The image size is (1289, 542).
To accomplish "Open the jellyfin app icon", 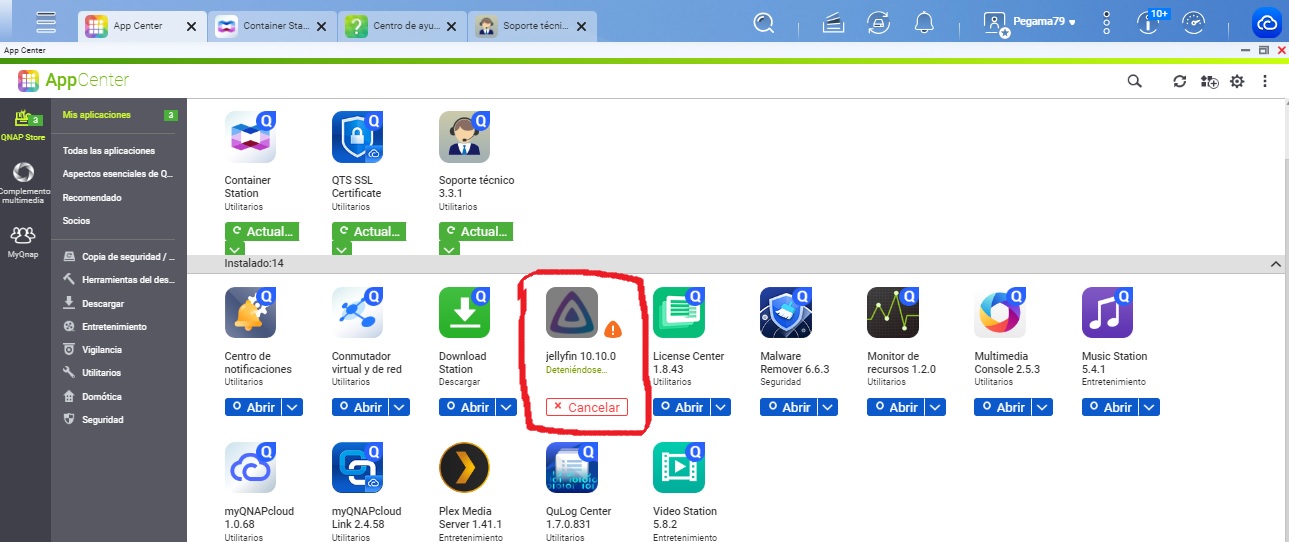I will 572,312.
